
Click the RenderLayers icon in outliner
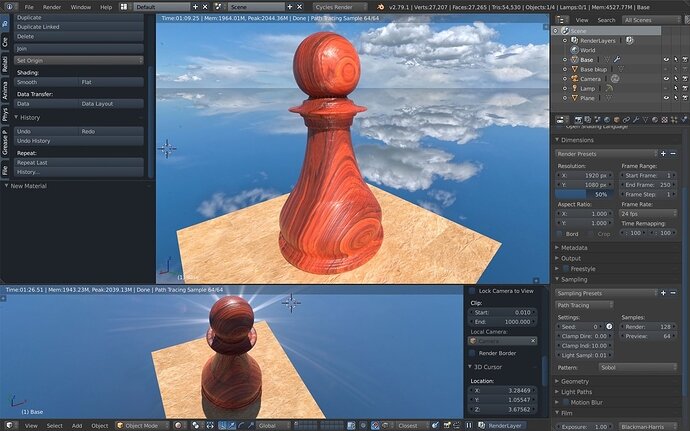tap(574, 40)
